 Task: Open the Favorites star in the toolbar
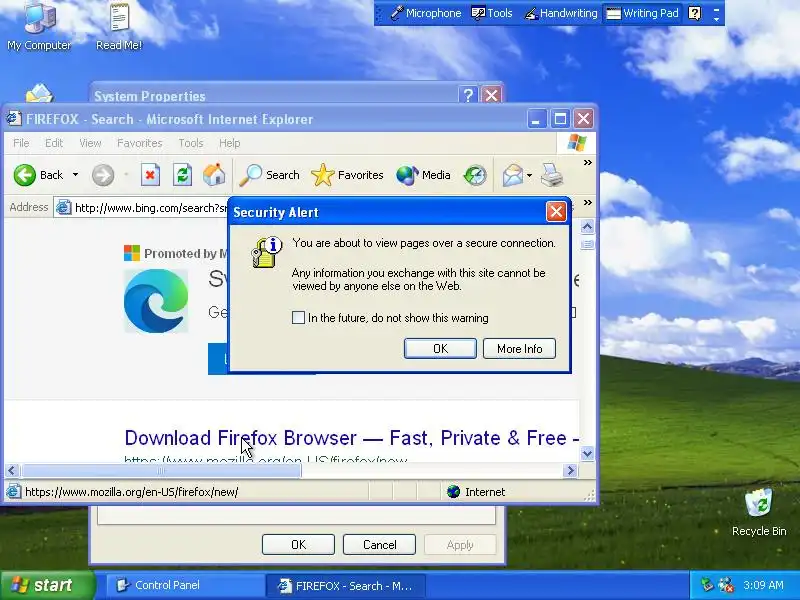tap(347, 175)
